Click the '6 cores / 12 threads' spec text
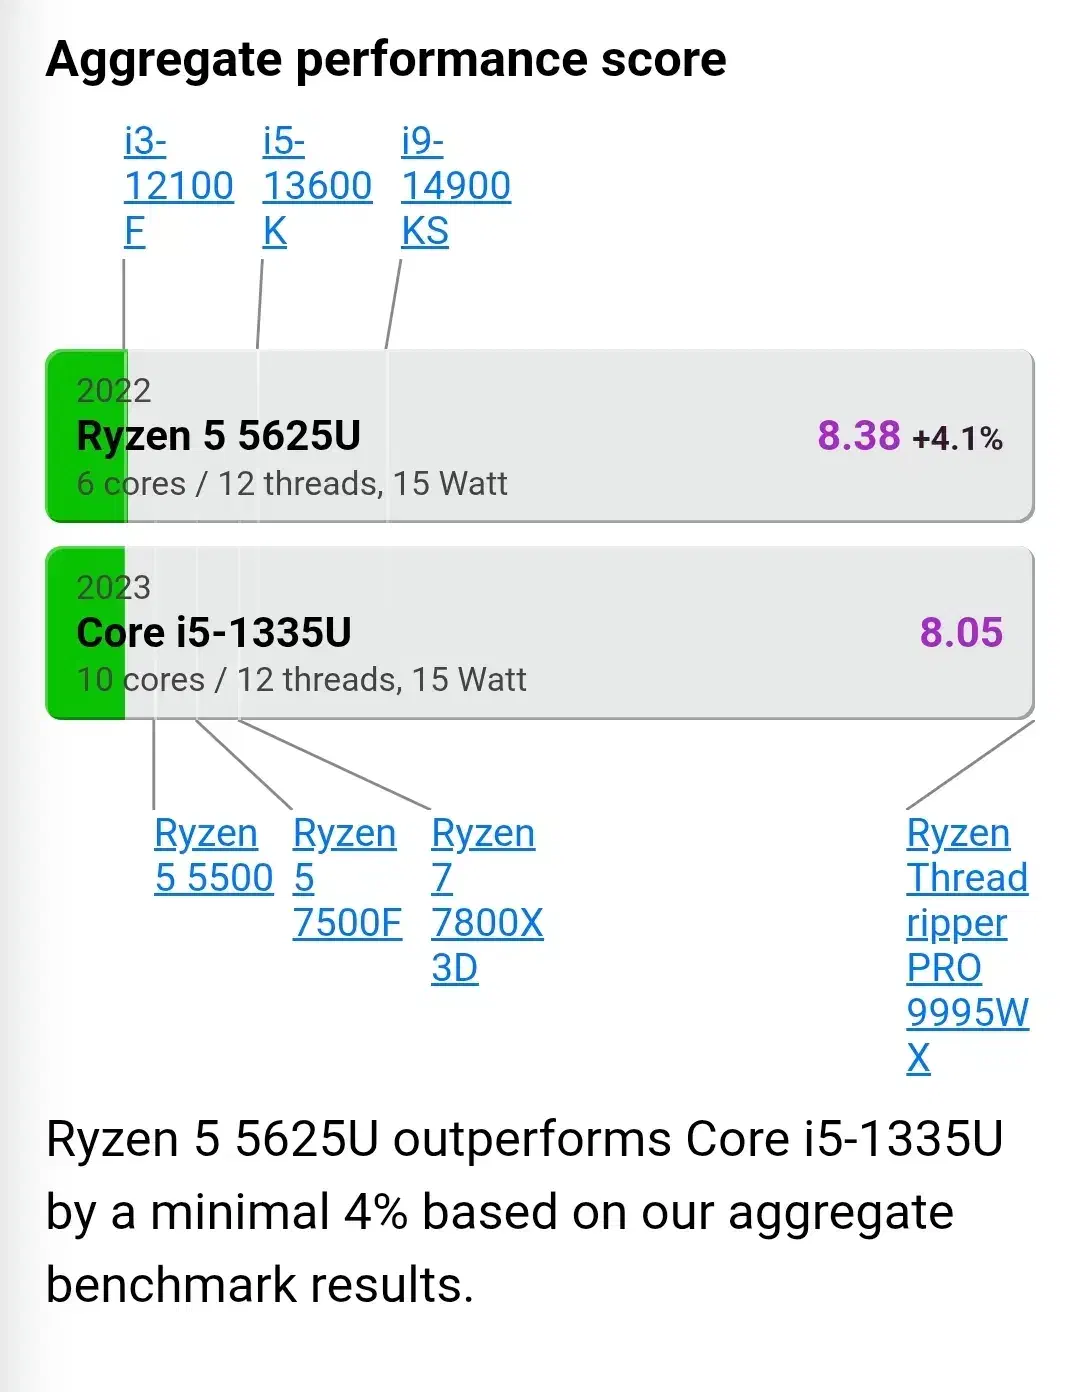 point(292,484)
